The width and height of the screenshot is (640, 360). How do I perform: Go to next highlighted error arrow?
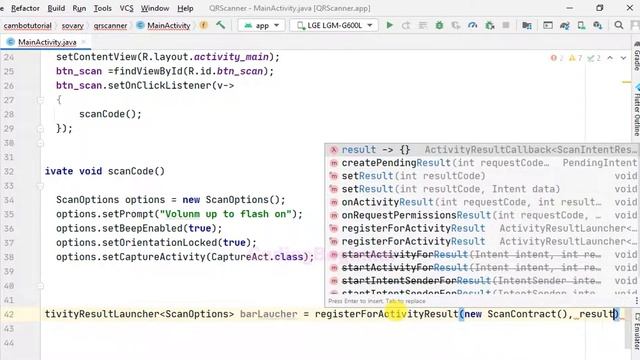click(623, 58)
